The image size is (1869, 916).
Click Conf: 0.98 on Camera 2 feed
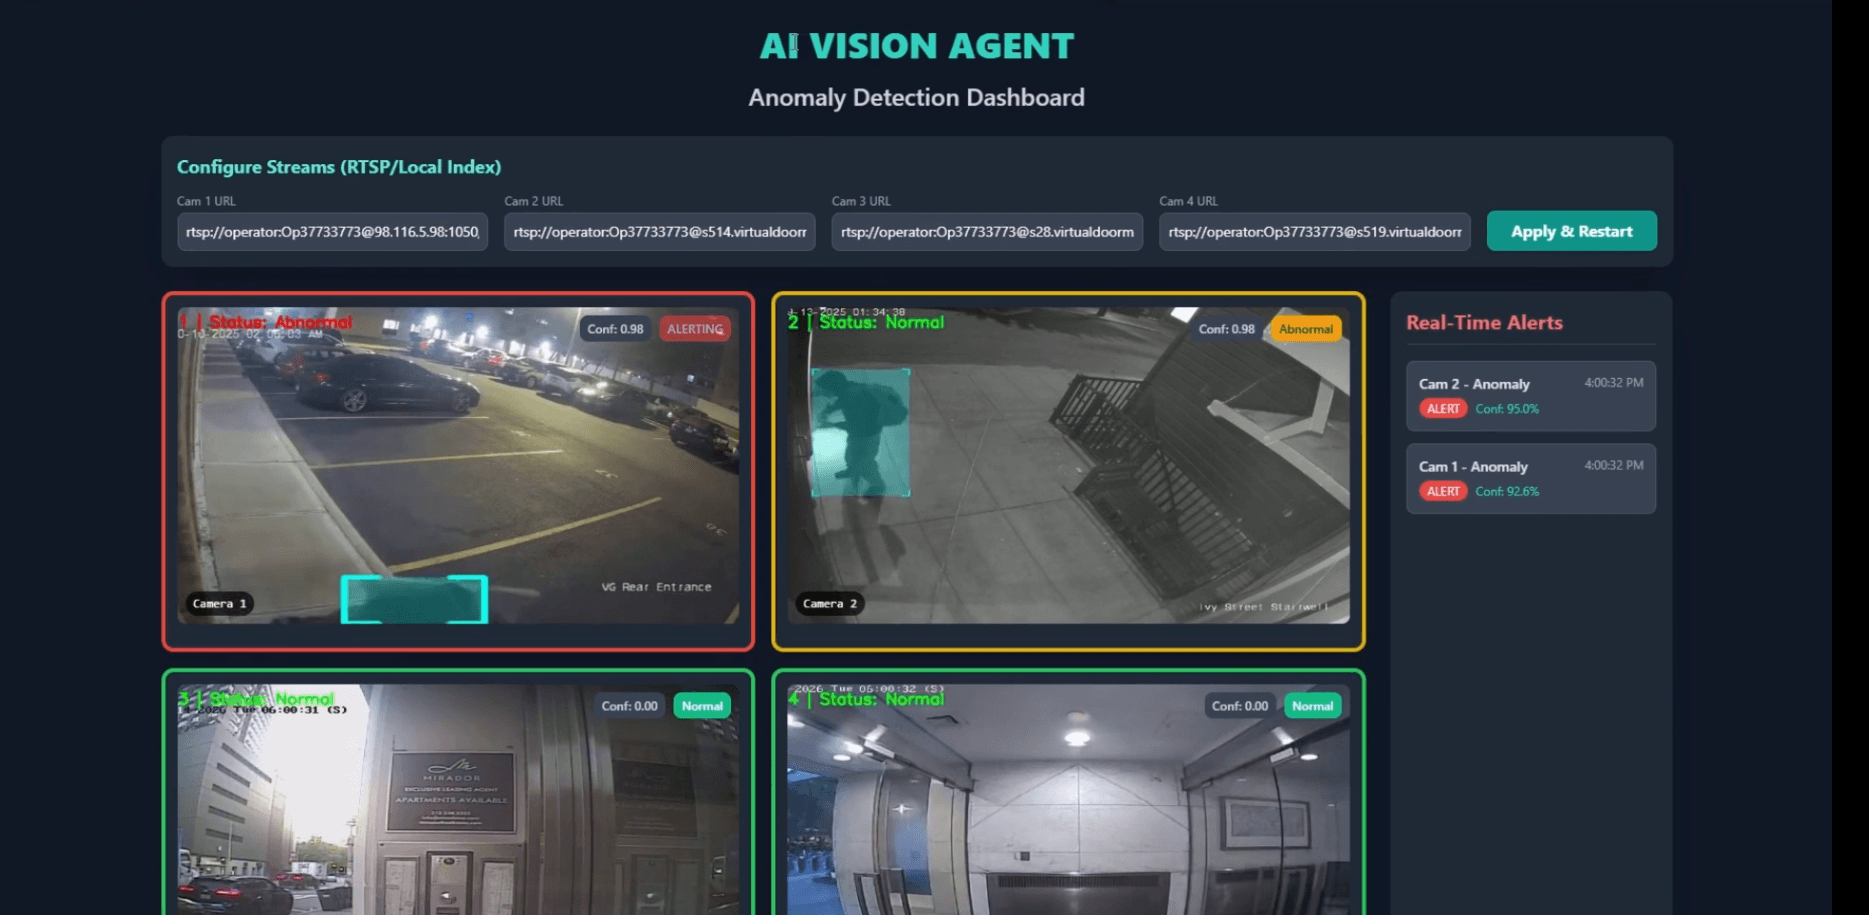1226,329
